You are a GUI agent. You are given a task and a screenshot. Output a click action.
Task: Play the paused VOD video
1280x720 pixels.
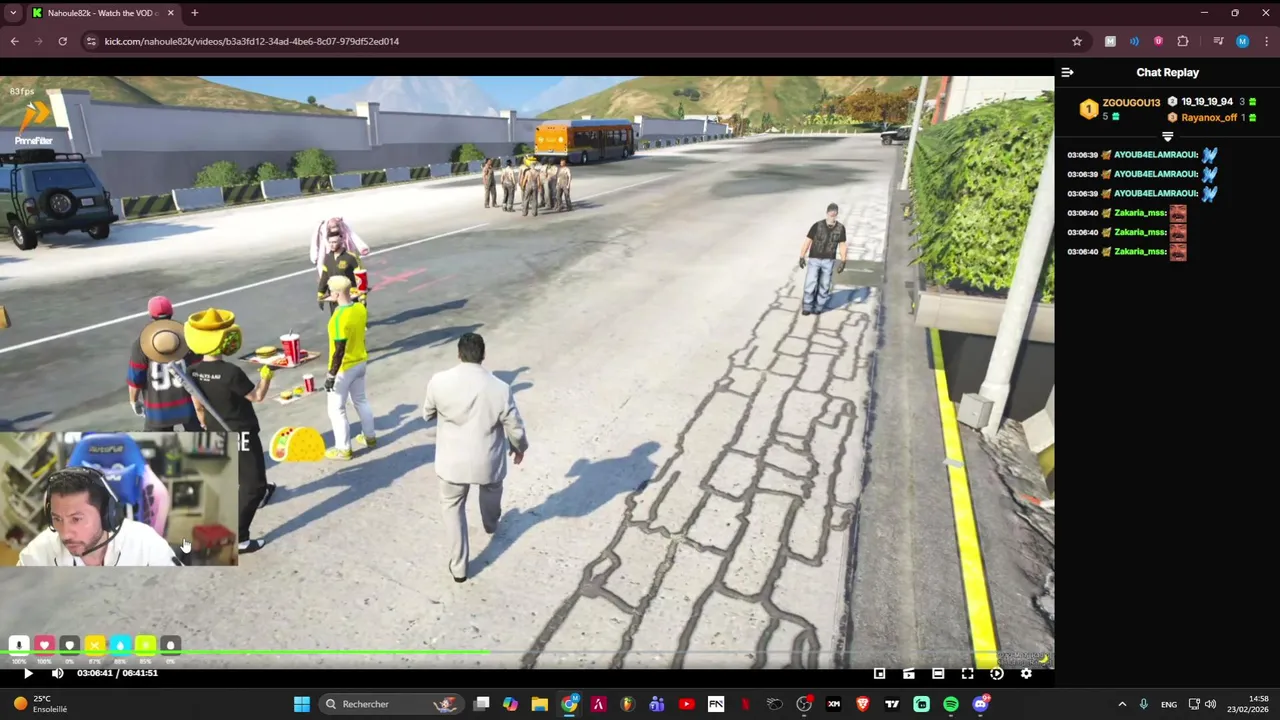click(x=28, y=674)
